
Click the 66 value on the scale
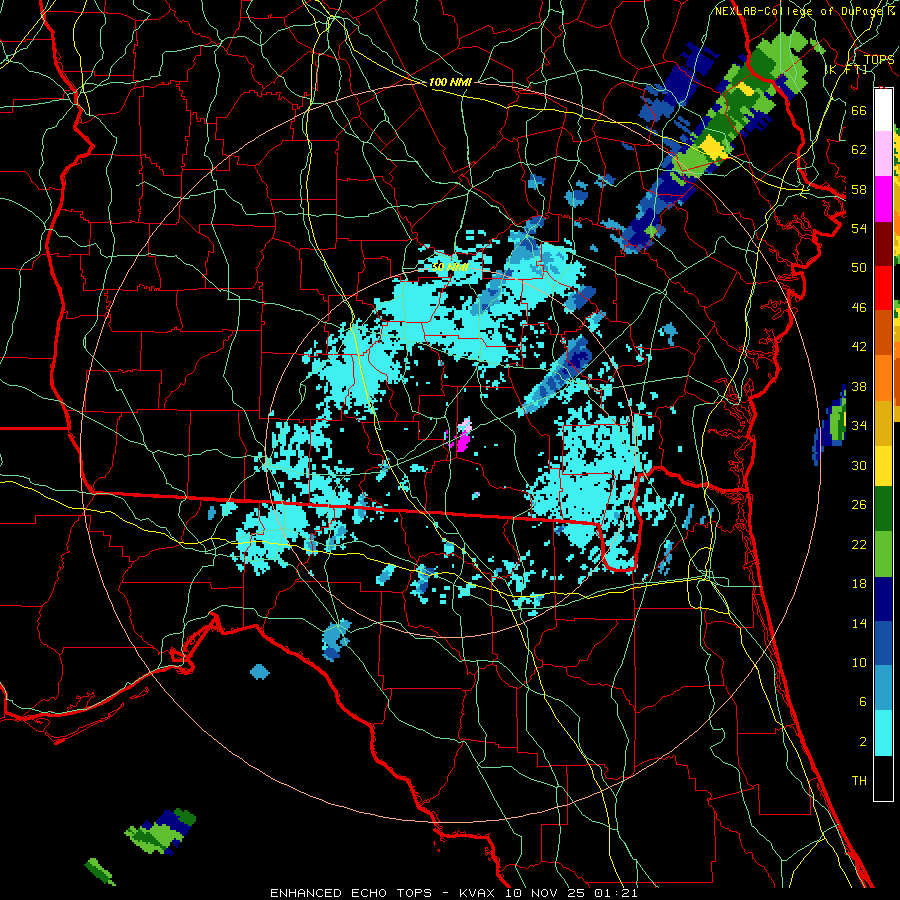(859, 110)
